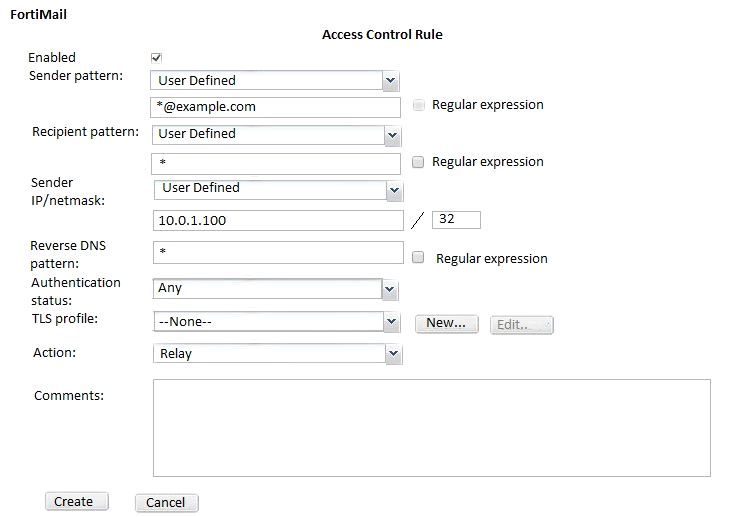Screen dimensions: 751x517
Task: Open the Recipient pattern dropdown
Action: 275,134
